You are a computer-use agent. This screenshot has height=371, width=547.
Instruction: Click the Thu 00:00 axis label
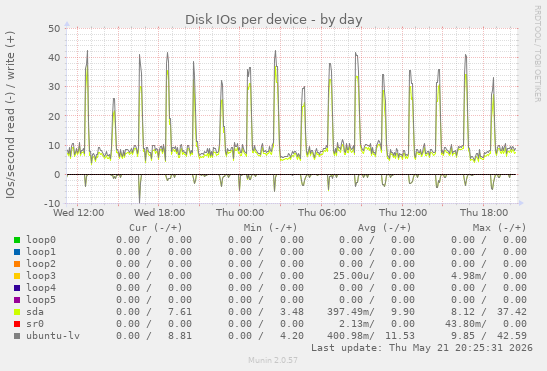(x=240, y=213)
